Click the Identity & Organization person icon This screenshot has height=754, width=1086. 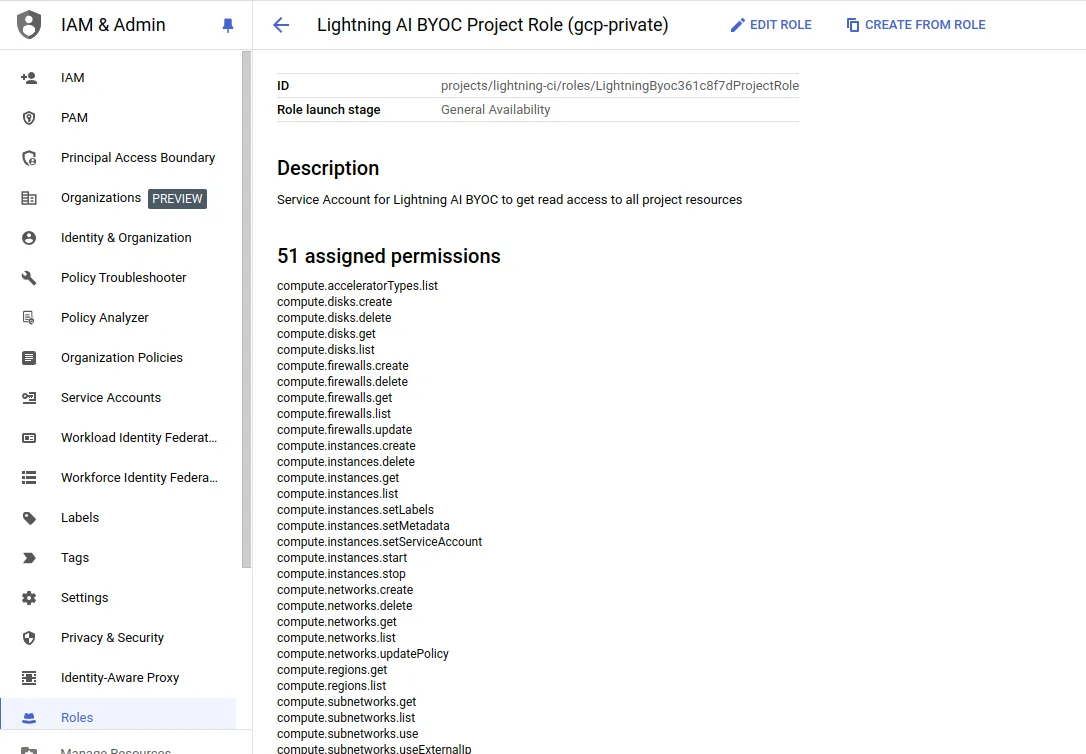[x=29, y=238]
